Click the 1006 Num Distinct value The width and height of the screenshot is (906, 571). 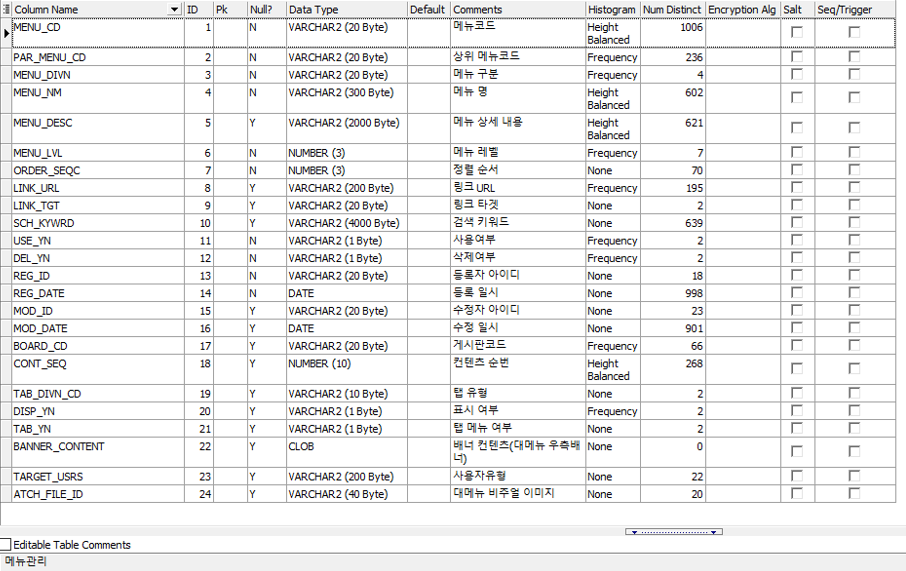tap(673, 33)
